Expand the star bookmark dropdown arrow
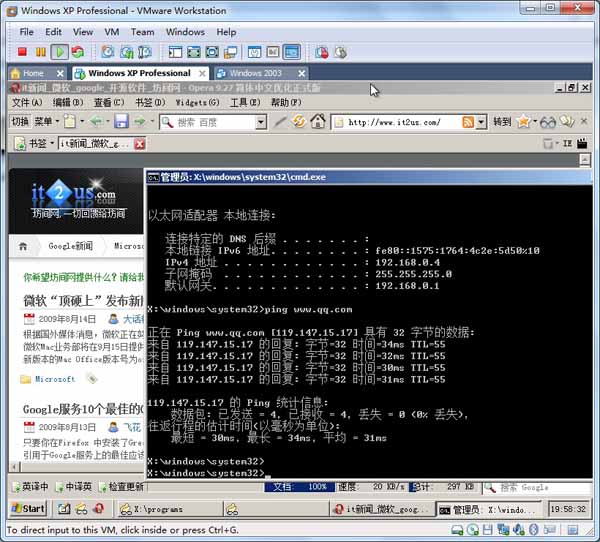 click(x=535, y=122)
